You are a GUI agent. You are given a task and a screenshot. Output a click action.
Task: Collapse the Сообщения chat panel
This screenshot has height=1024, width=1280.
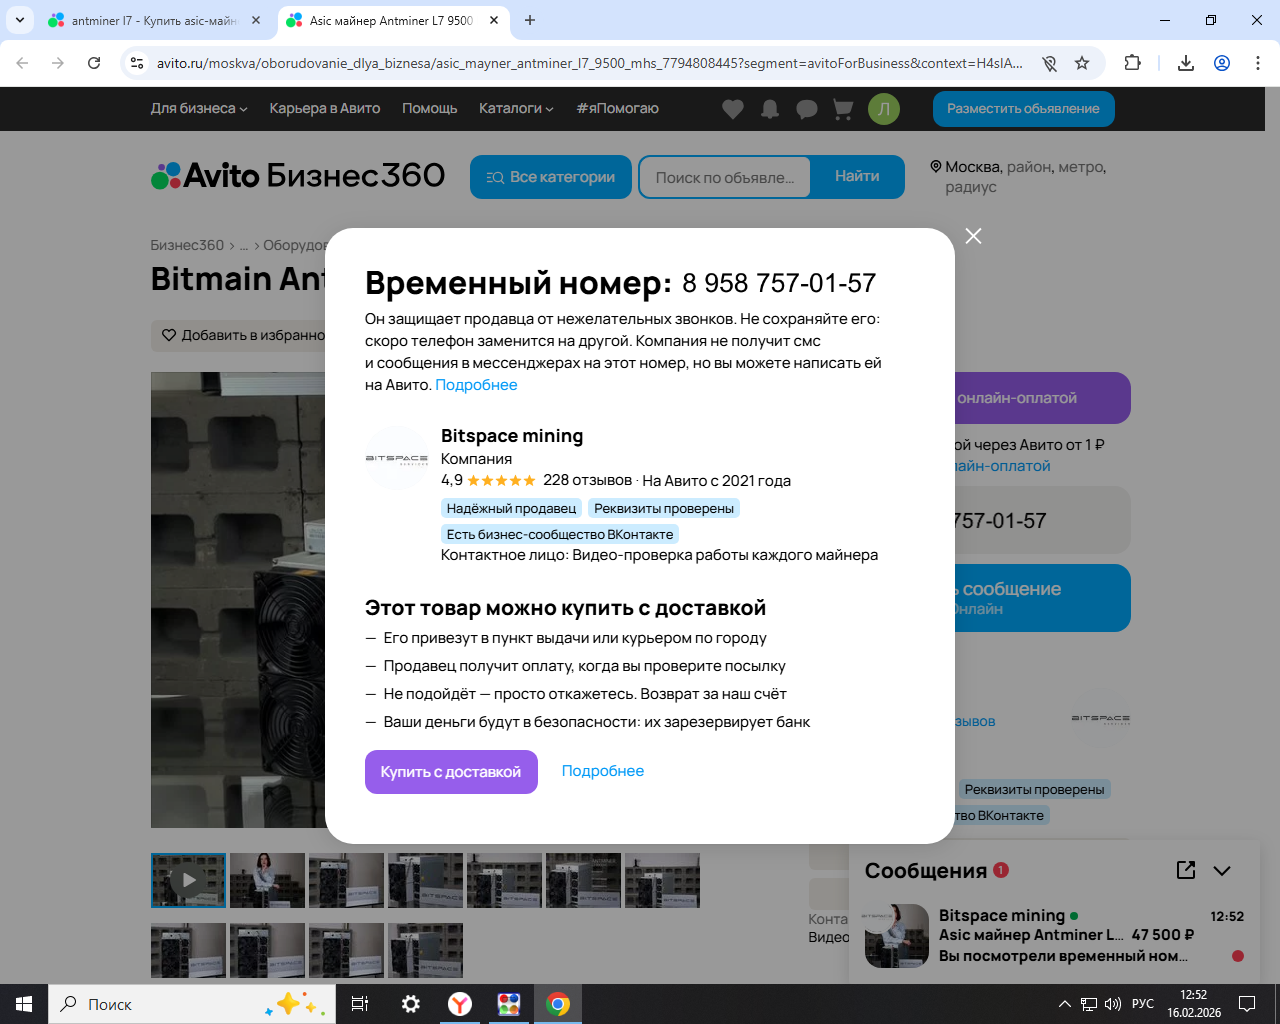[x=1222, y=871]
